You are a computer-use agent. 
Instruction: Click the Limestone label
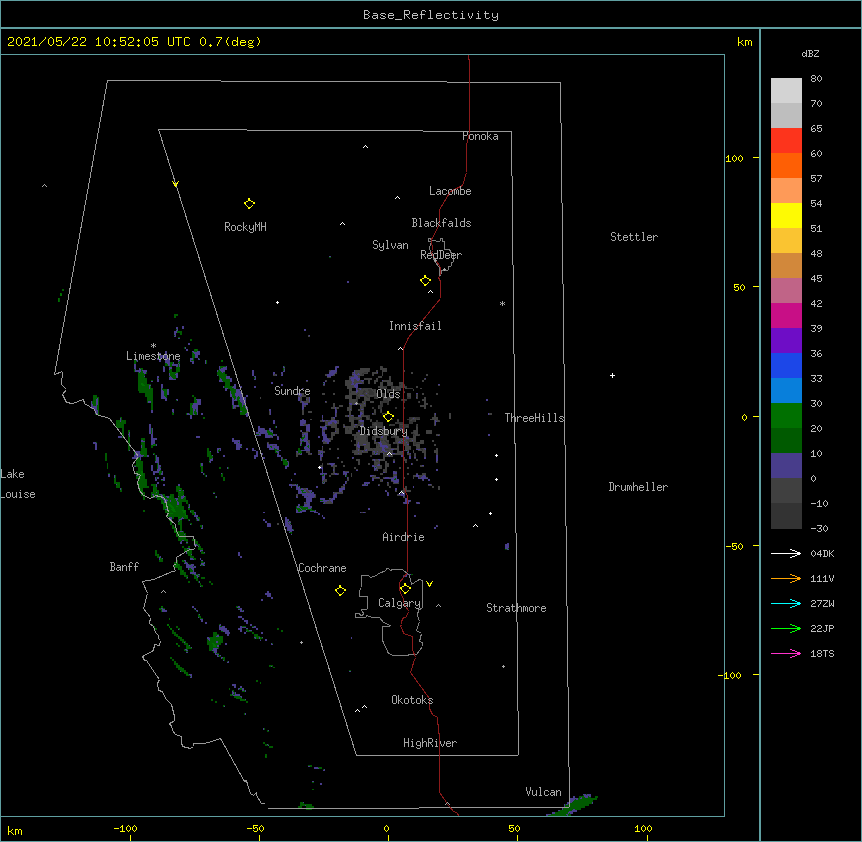(x=153, y=356)
